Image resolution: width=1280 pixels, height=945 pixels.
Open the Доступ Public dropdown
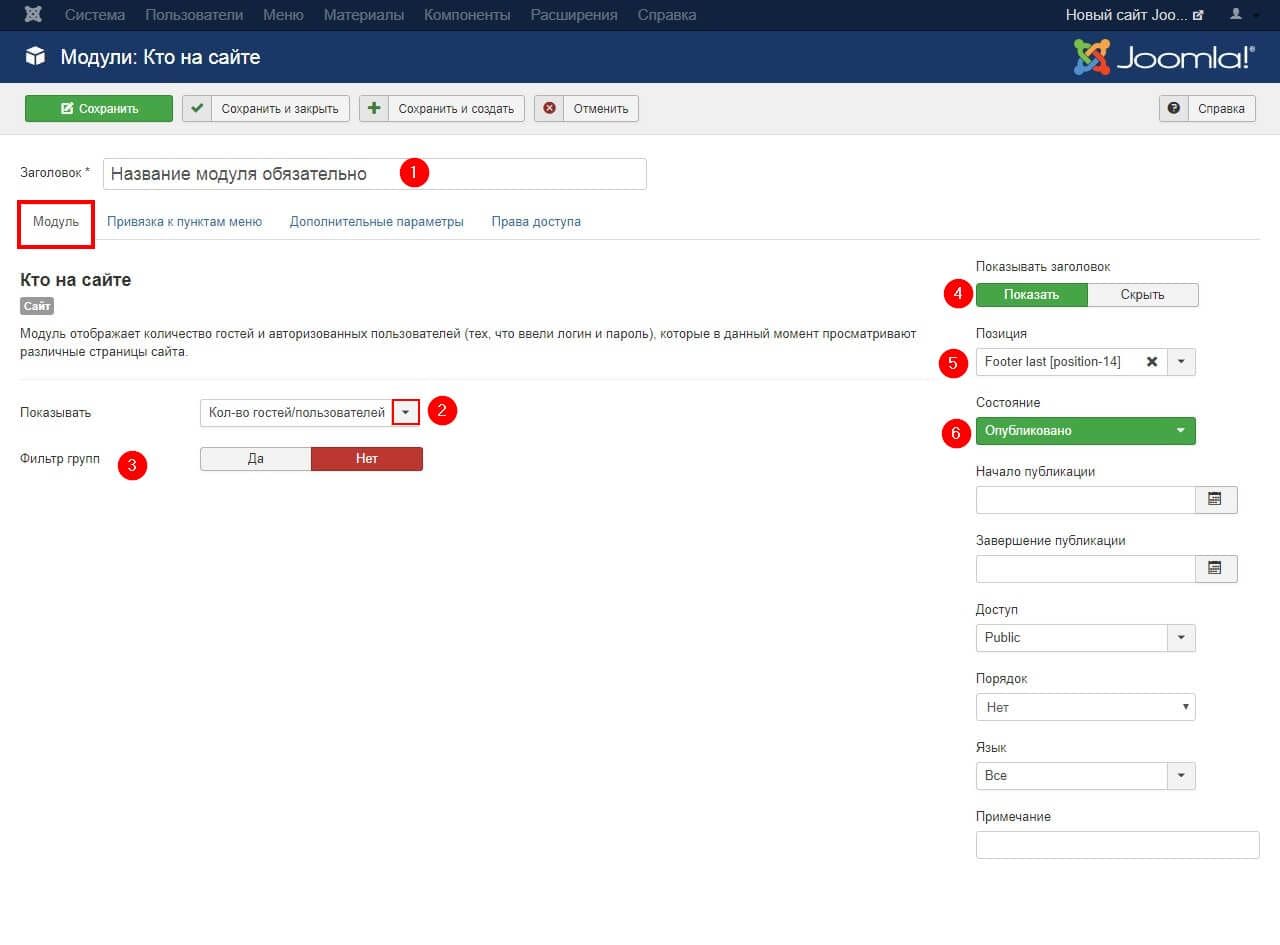tap(1180, 638)
